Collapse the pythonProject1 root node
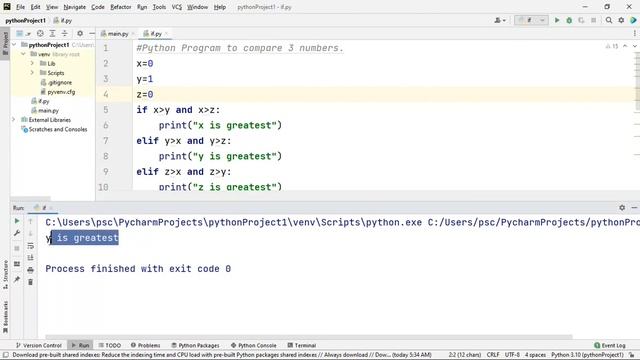 pyautogui.click(x=15, y=44)
